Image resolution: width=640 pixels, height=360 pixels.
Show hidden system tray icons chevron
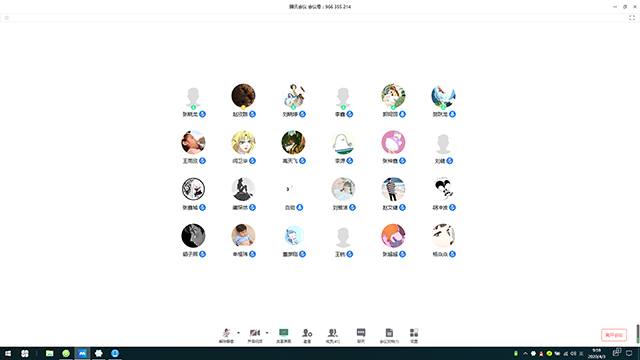pos(525,353)
